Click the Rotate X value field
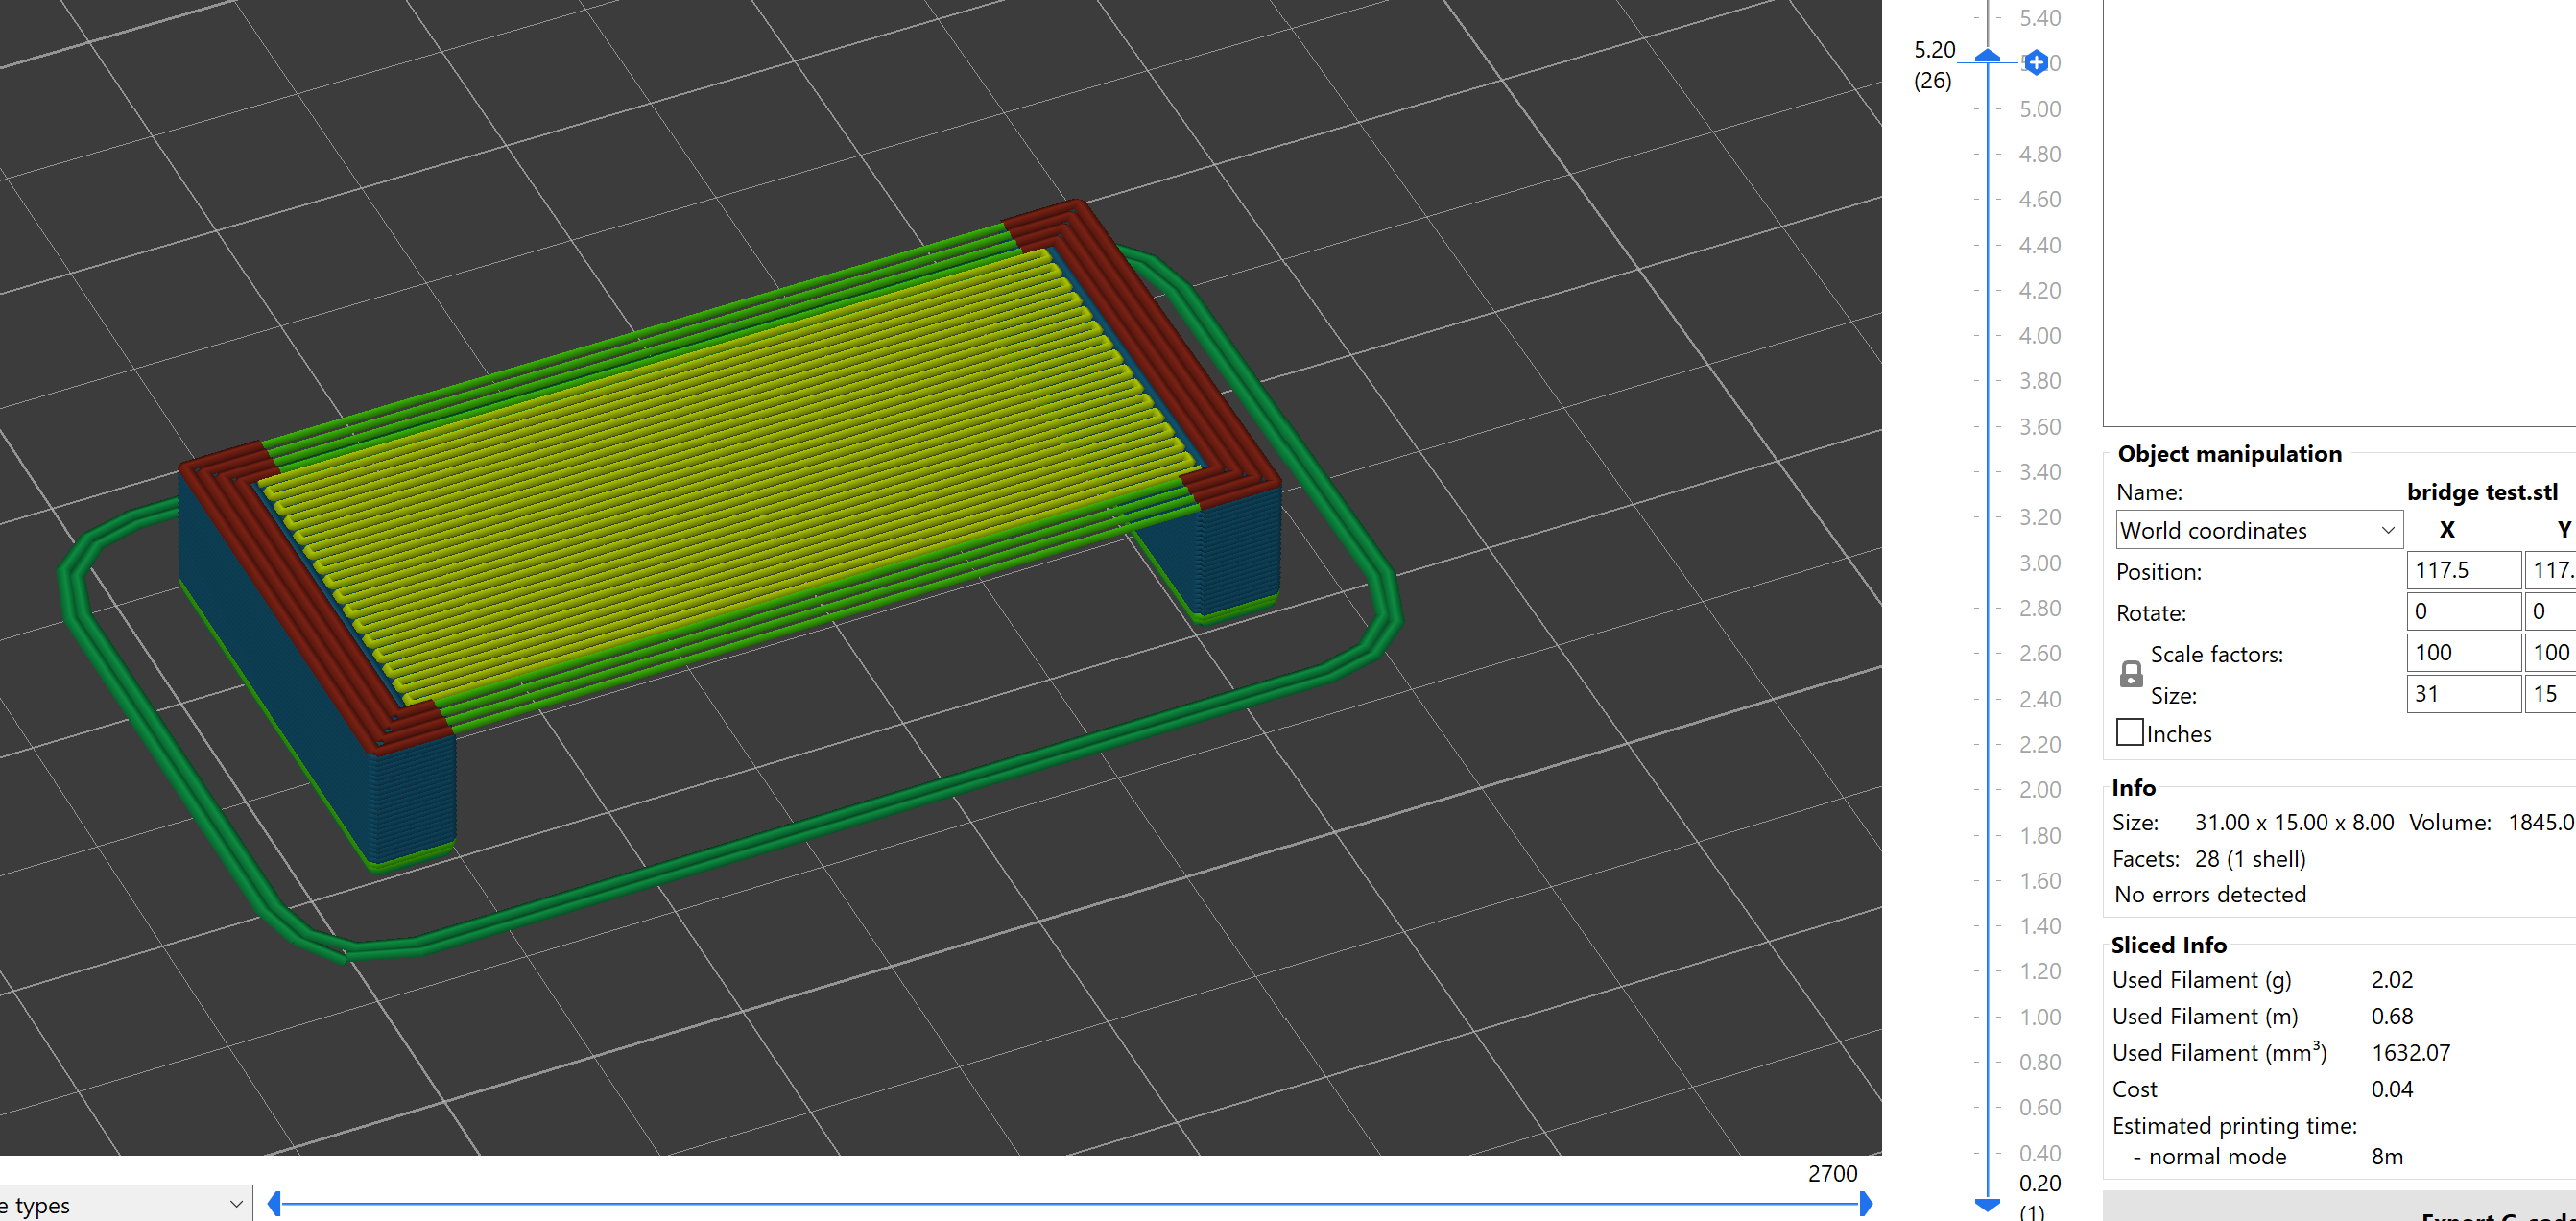This screenshot has height=1221, width=2576. (x=2462, y=611)
